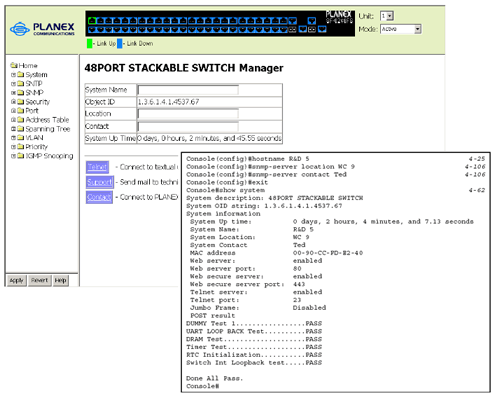
Task: Expand the Priority tree node
Action: click(x=13, y=147)
